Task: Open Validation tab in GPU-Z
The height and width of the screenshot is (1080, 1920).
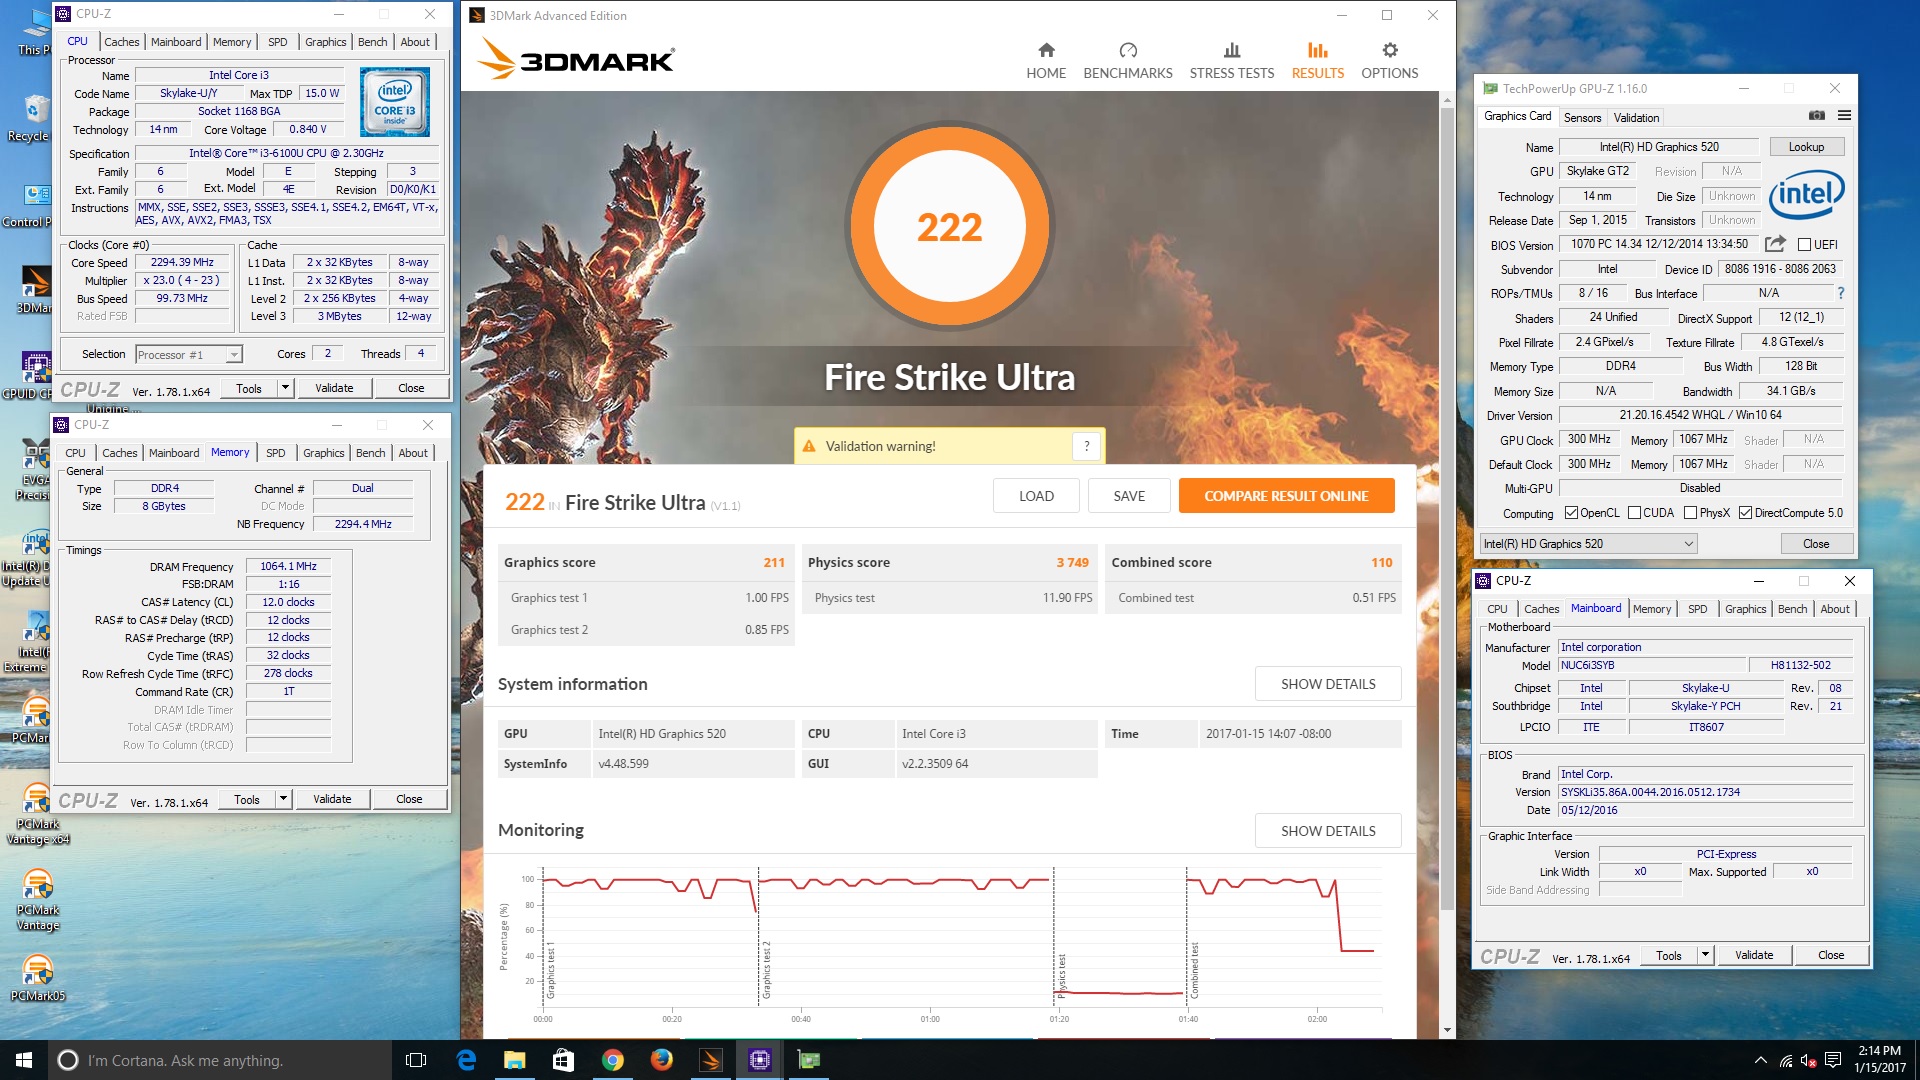Action: (x=1636, y=117)
